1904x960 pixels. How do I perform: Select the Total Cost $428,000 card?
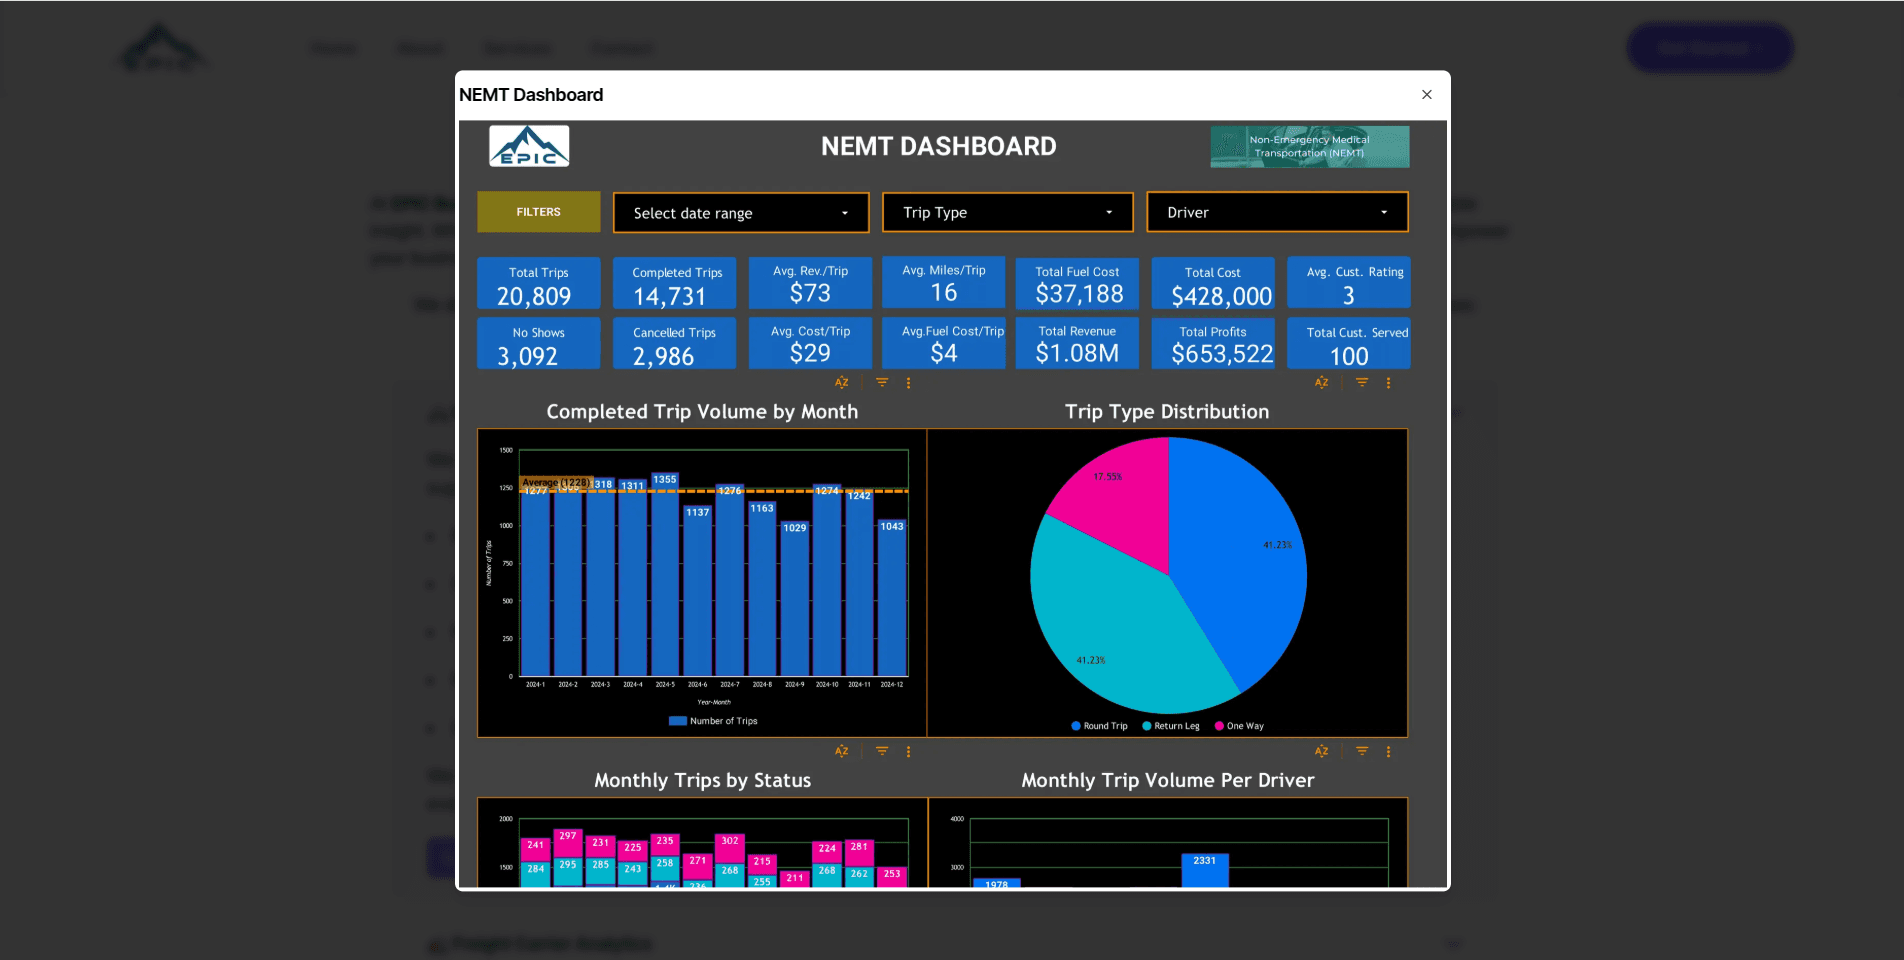(1213, 284)
